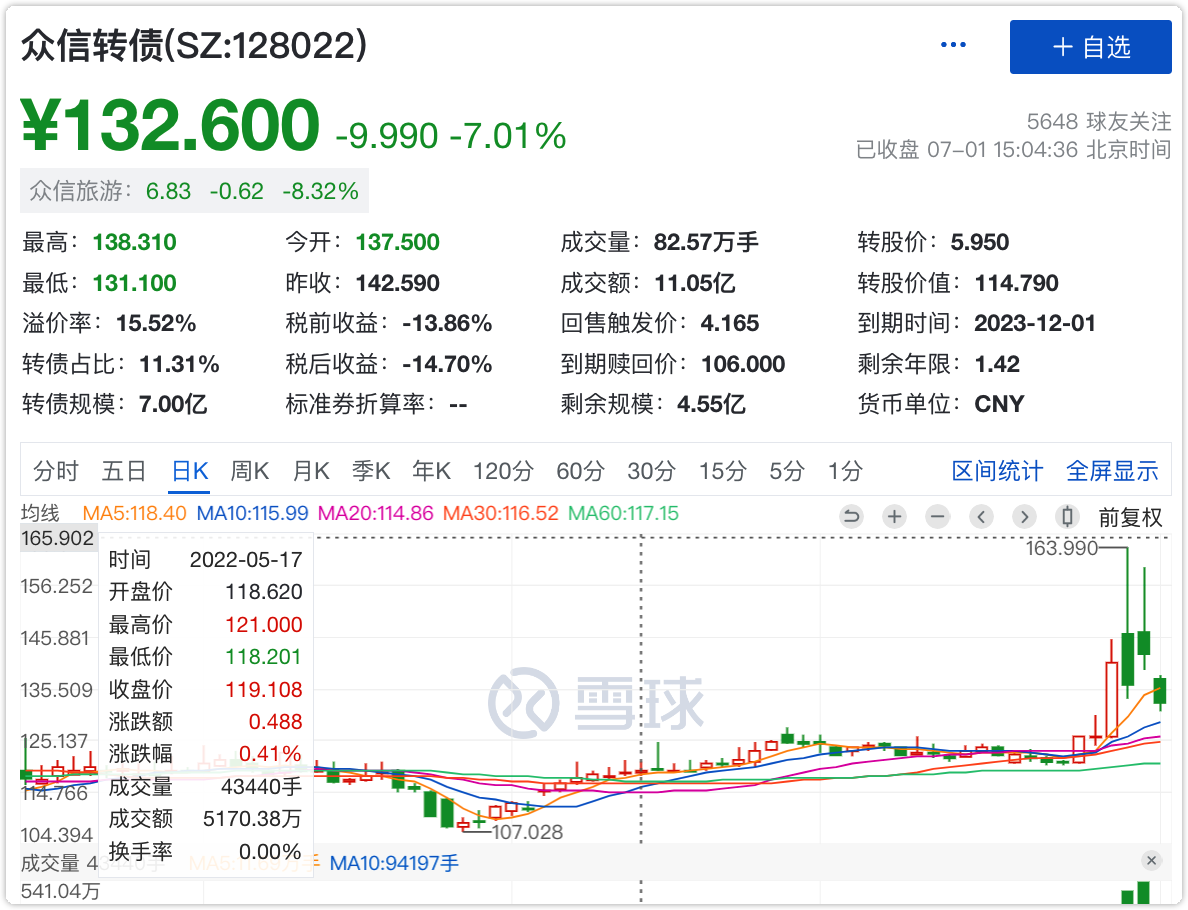Enter 全屏显示 fullscreen mode
Viewport: 1188px width, 910px height.
click(1112, 471)
